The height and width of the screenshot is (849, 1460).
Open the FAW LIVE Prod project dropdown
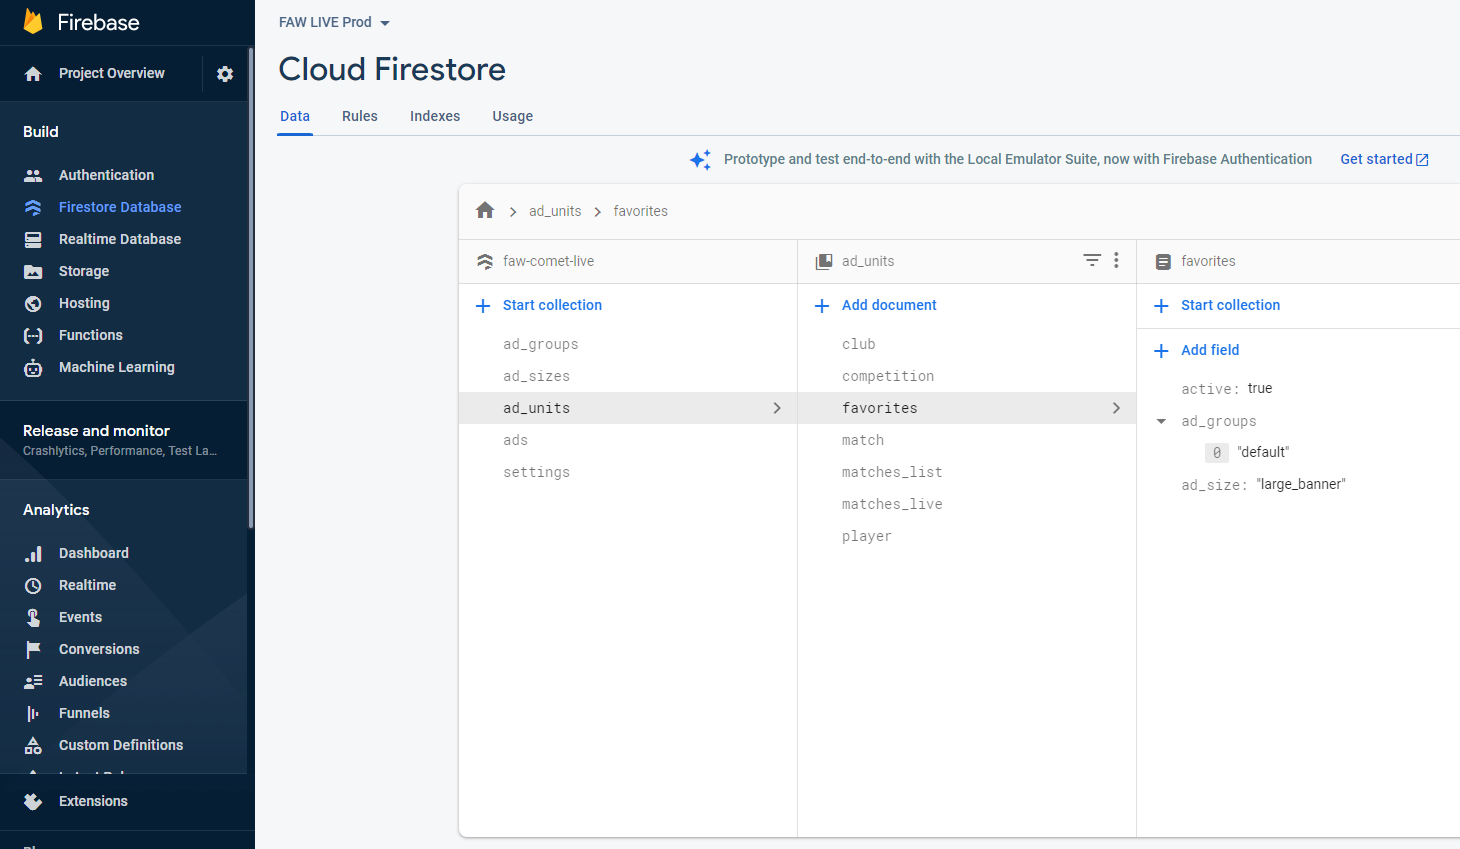(334, 22)
